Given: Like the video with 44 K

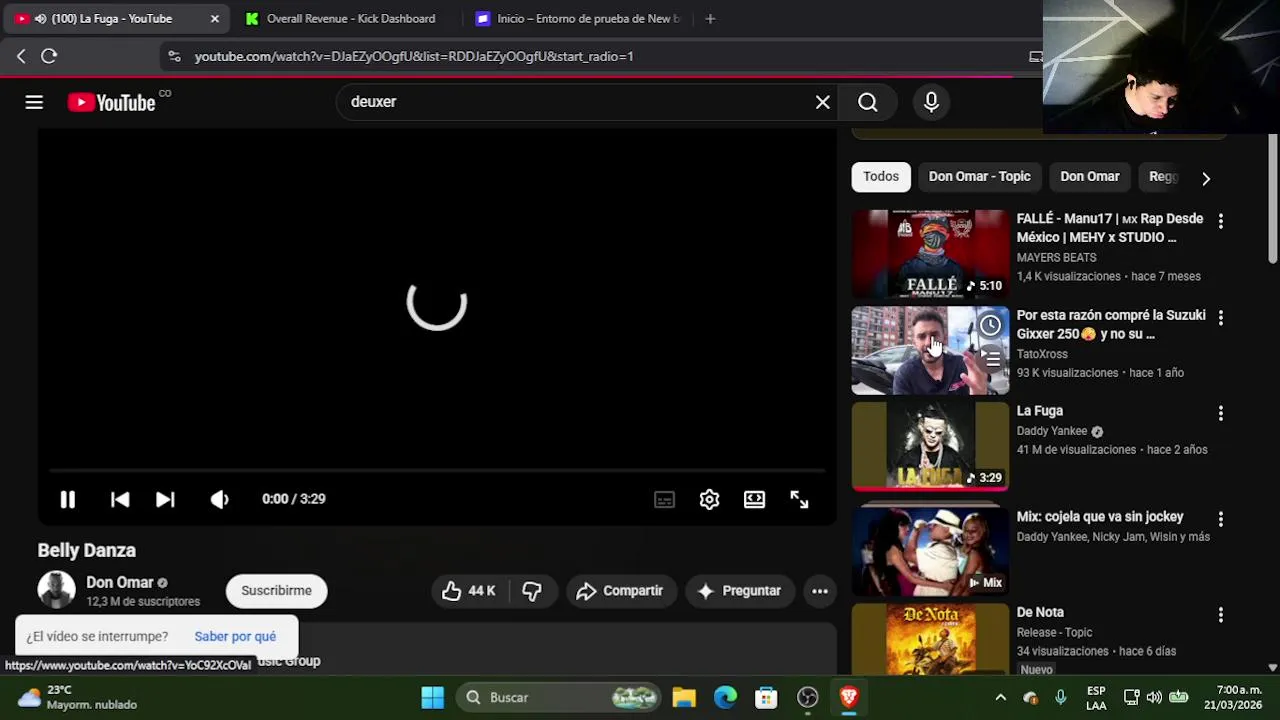Looking at the screenshot, I should coord(469,591).
